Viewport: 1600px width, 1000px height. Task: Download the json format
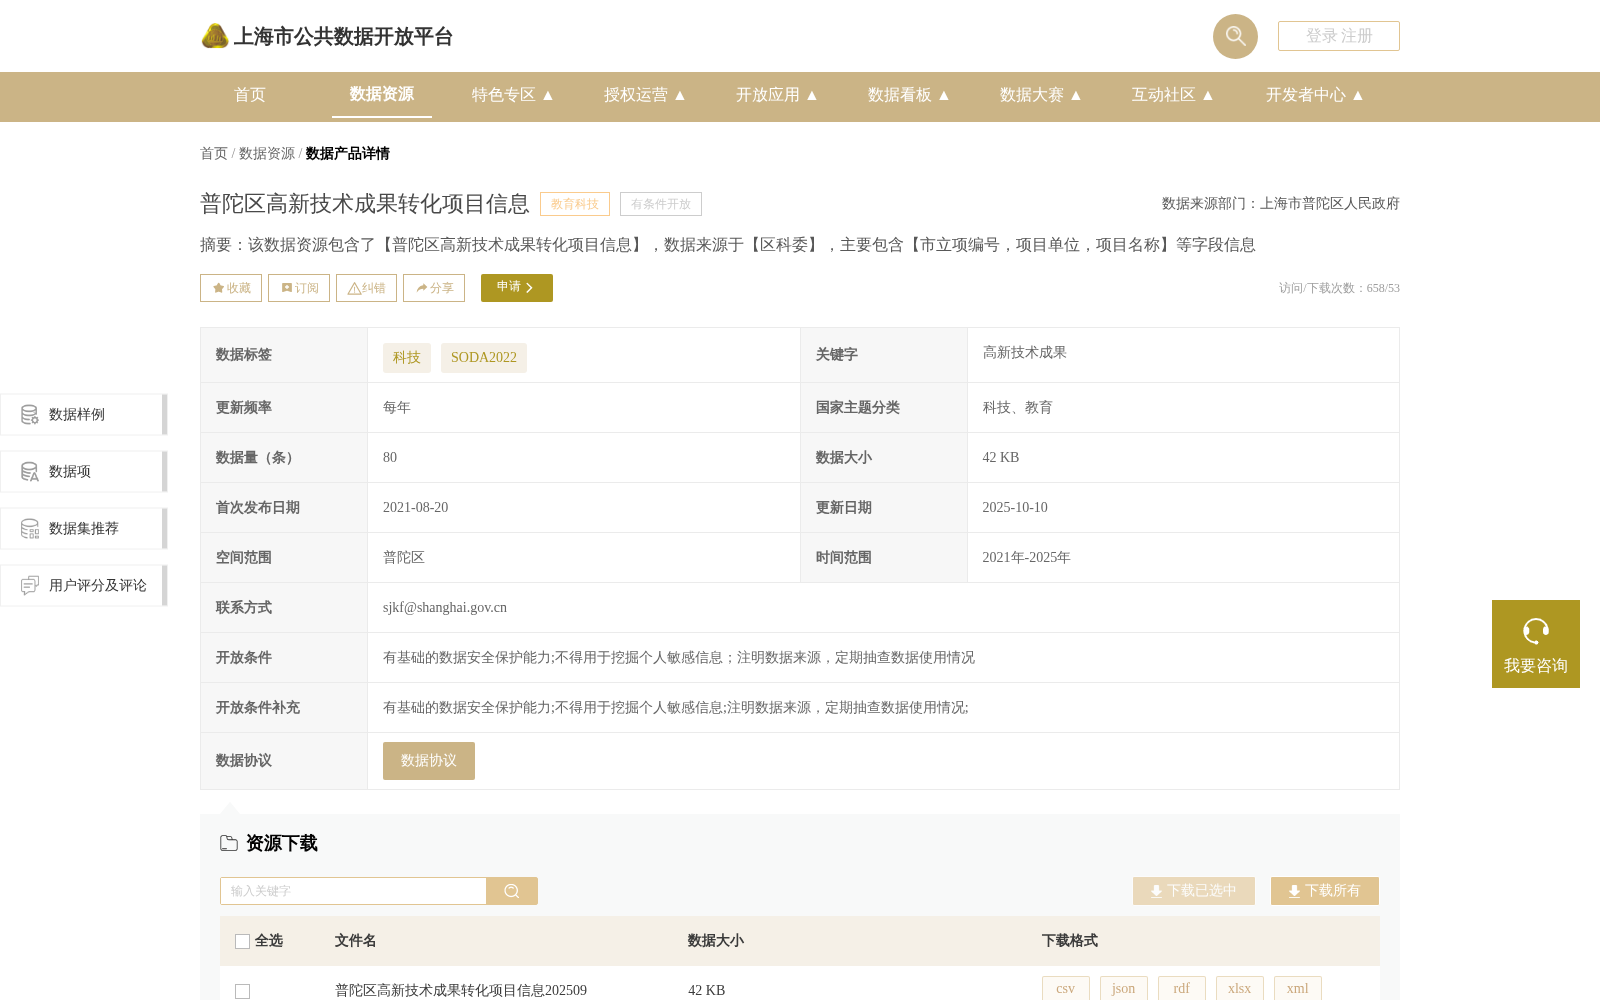pos(1124,989)
